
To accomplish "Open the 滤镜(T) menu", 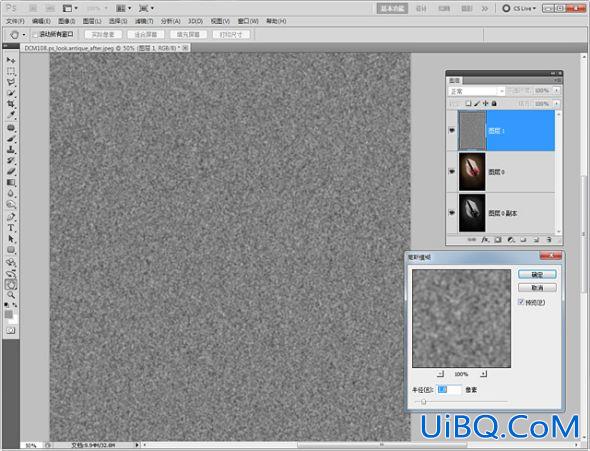I will 144,21.
